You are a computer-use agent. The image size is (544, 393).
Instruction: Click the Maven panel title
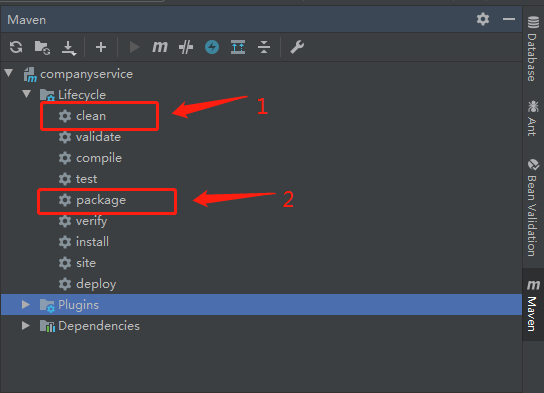pos(27,20)
